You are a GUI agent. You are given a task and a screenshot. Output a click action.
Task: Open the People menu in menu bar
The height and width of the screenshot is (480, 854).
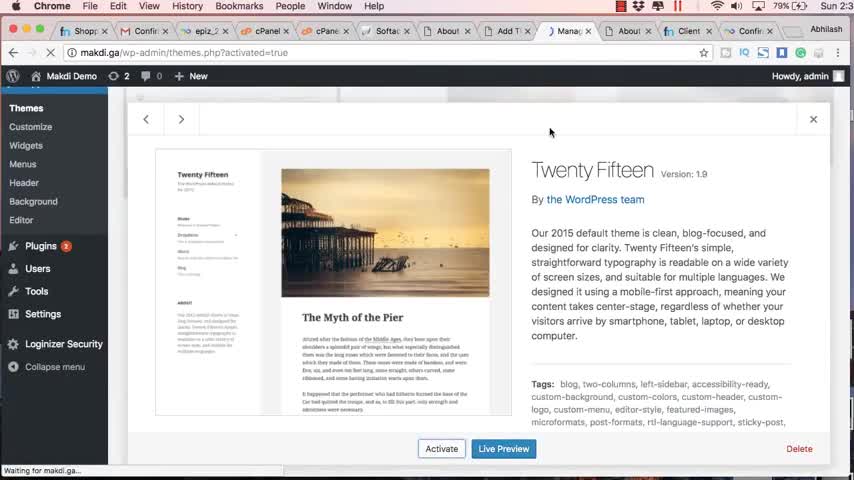tap(290, 6)
